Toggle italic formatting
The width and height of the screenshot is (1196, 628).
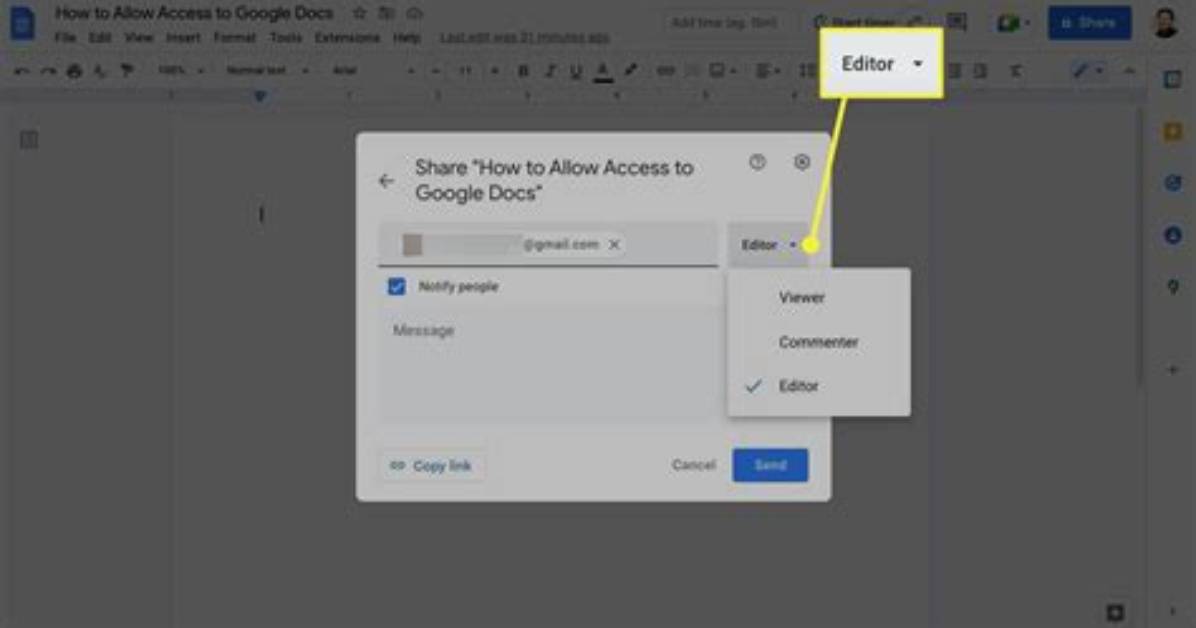pos(549,71)
